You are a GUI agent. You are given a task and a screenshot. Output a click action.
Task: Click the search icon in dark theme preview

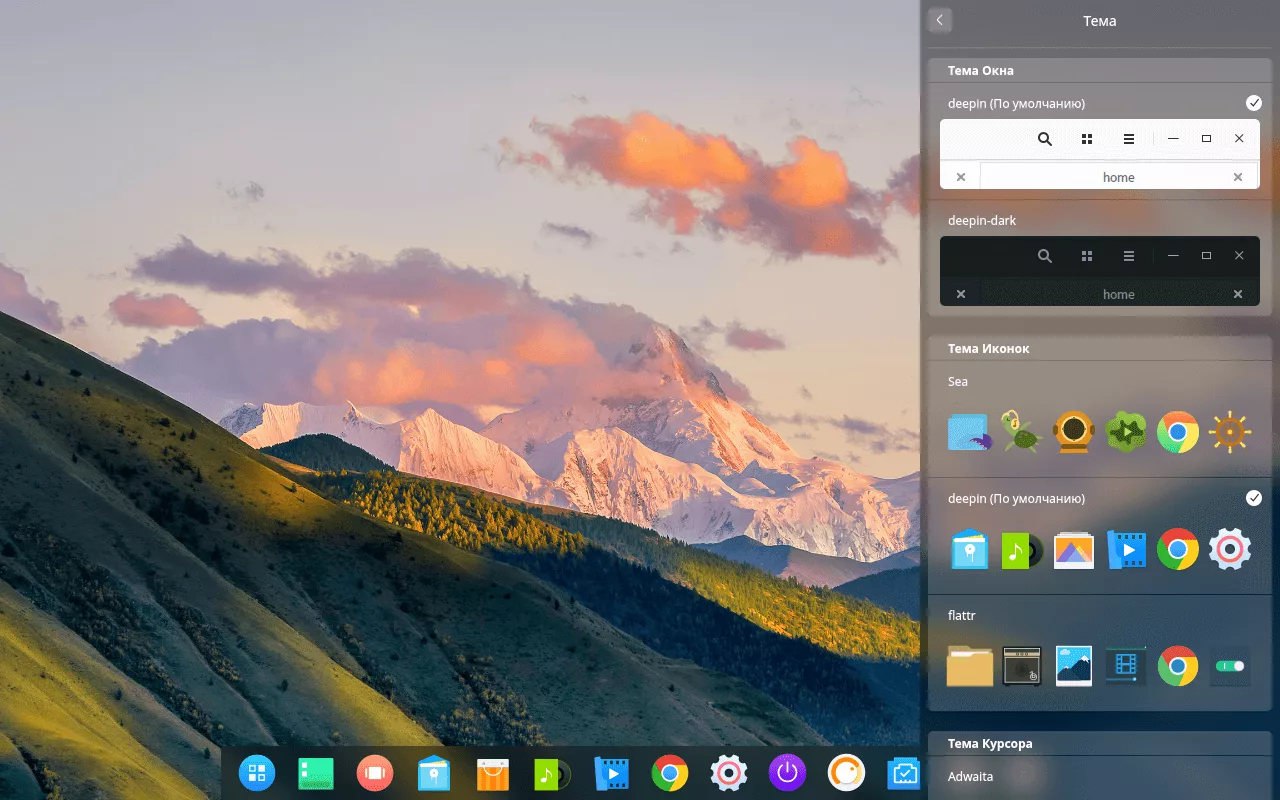pos(1045,256)
